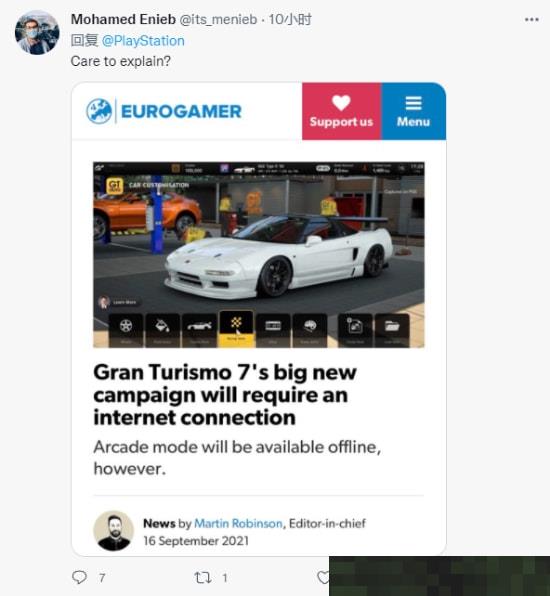The width and height of the screenshot is (550, 596).
Task: Click the Martin Robinson author portrait
Action: tap(113, 531)
